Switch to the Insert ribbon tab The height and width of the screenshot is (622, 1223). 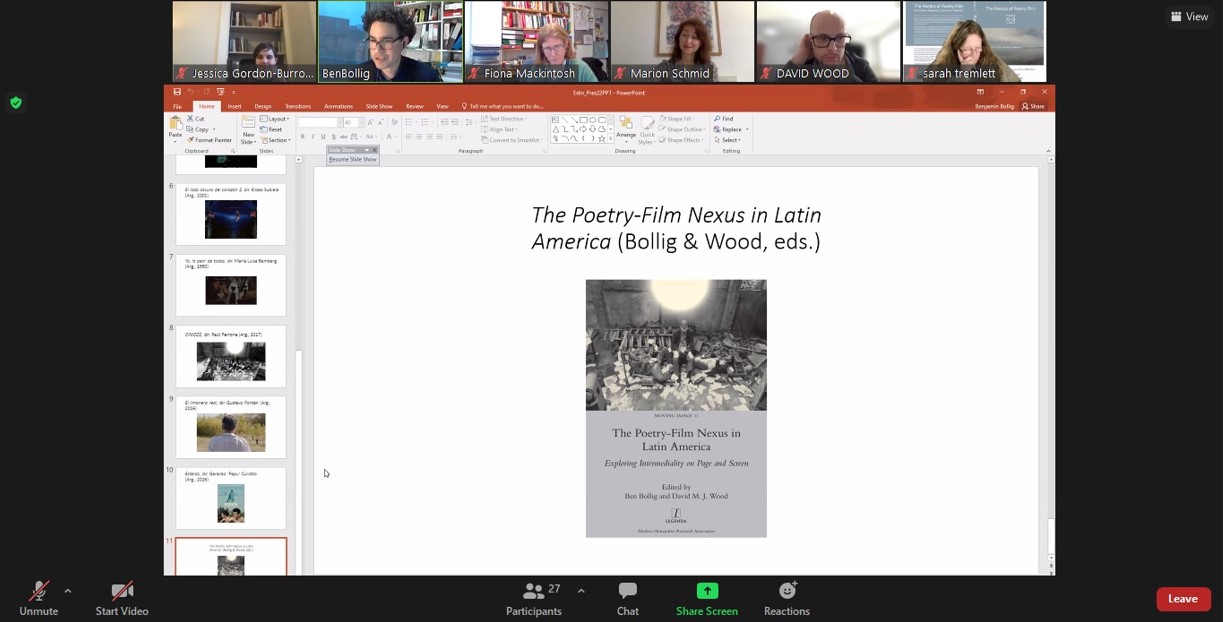234,106
